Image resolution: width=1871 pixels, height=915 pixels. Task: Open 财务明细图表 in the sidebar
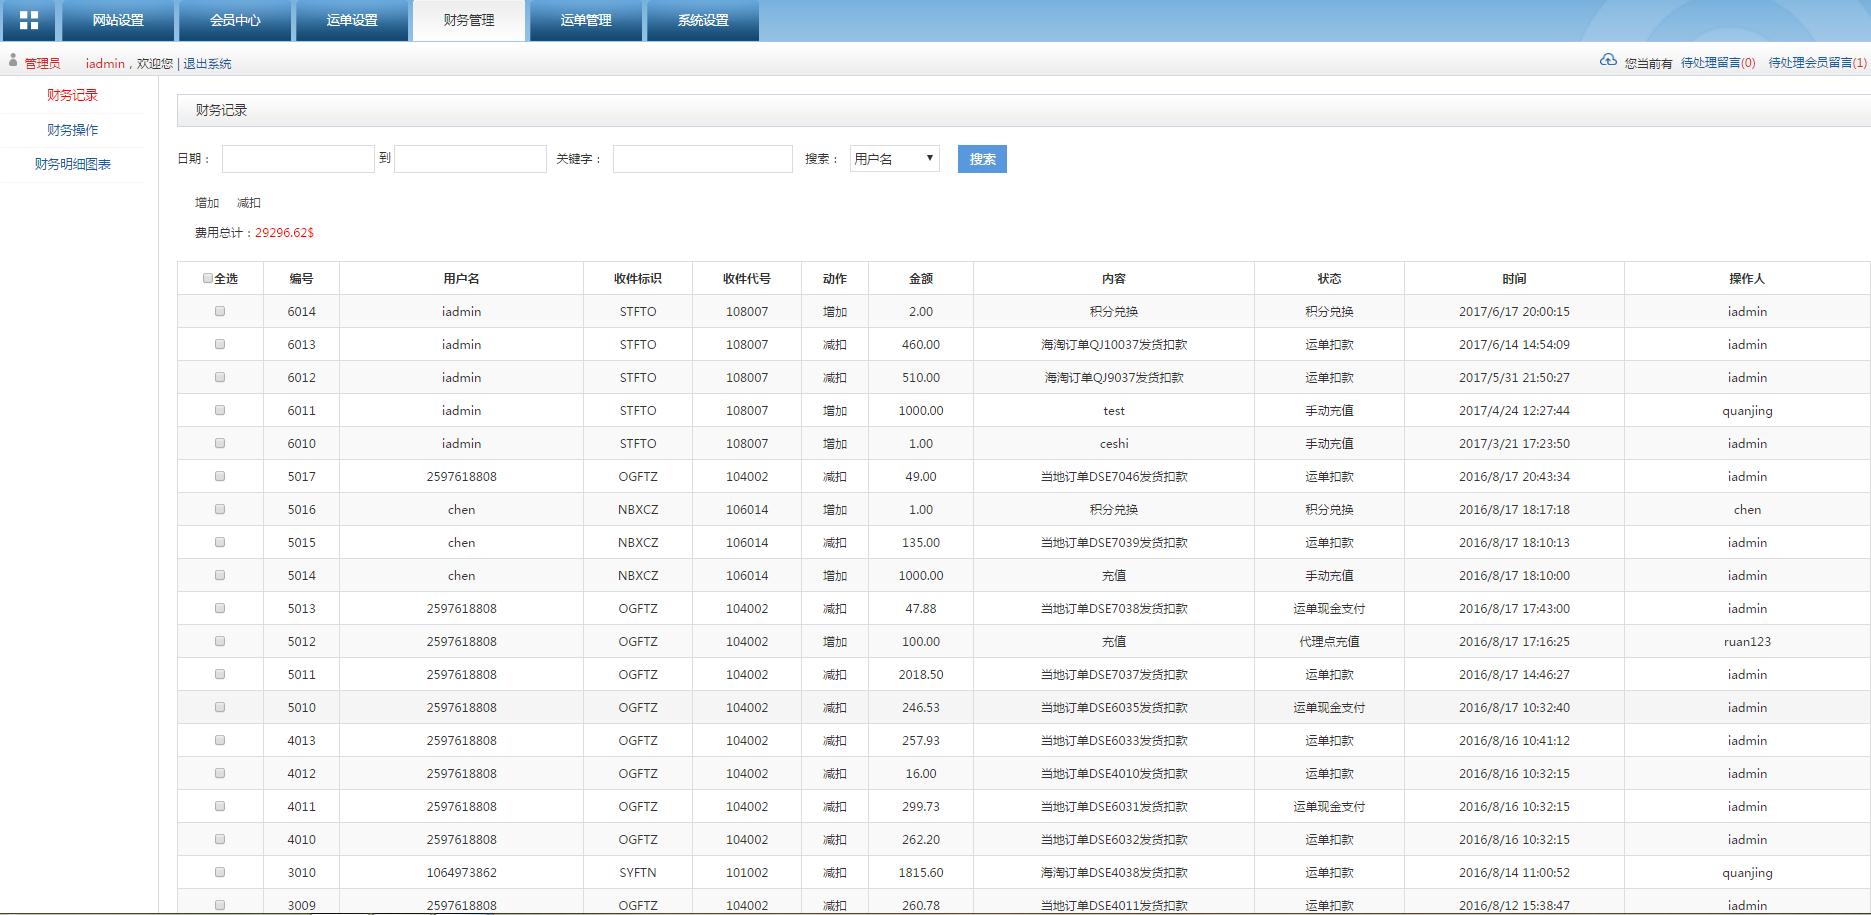pyautogui.click(x=72, y=164)
